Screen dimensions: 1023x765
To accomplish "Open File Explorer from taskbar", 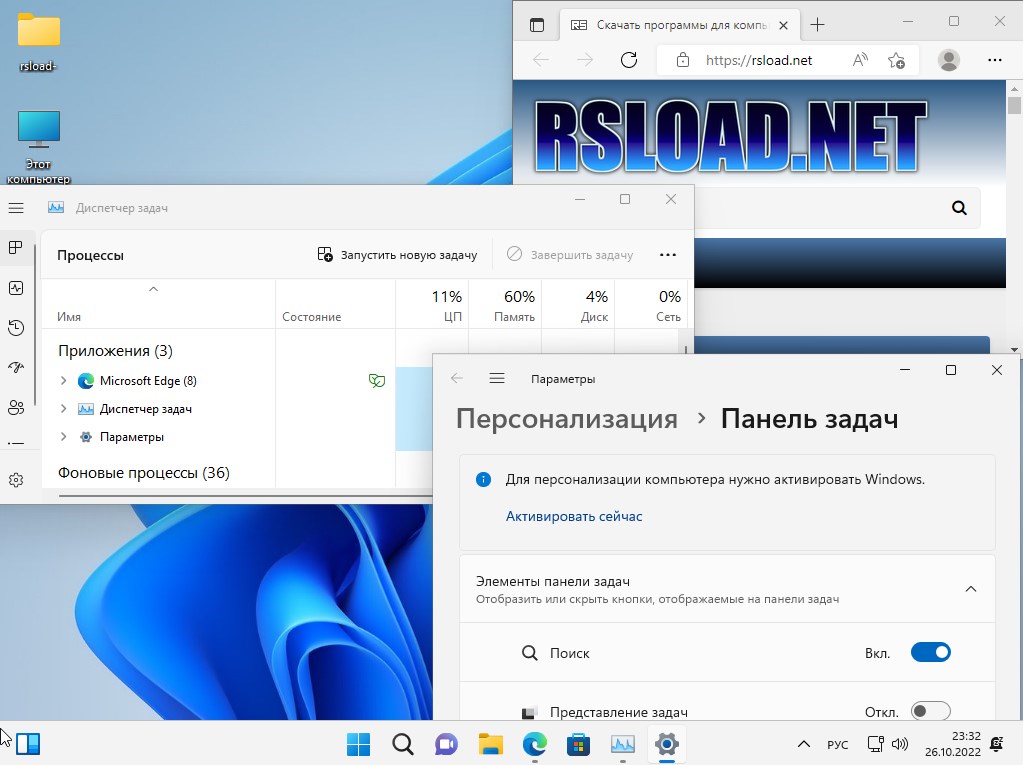I will click(x=491, y=743).
